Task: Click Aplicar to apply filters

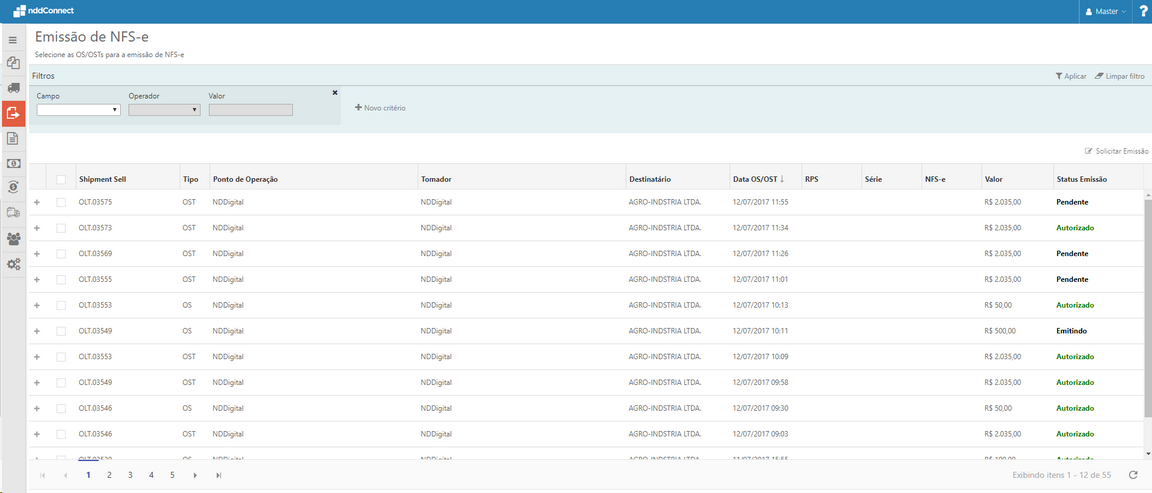Action: (1071, 76)
